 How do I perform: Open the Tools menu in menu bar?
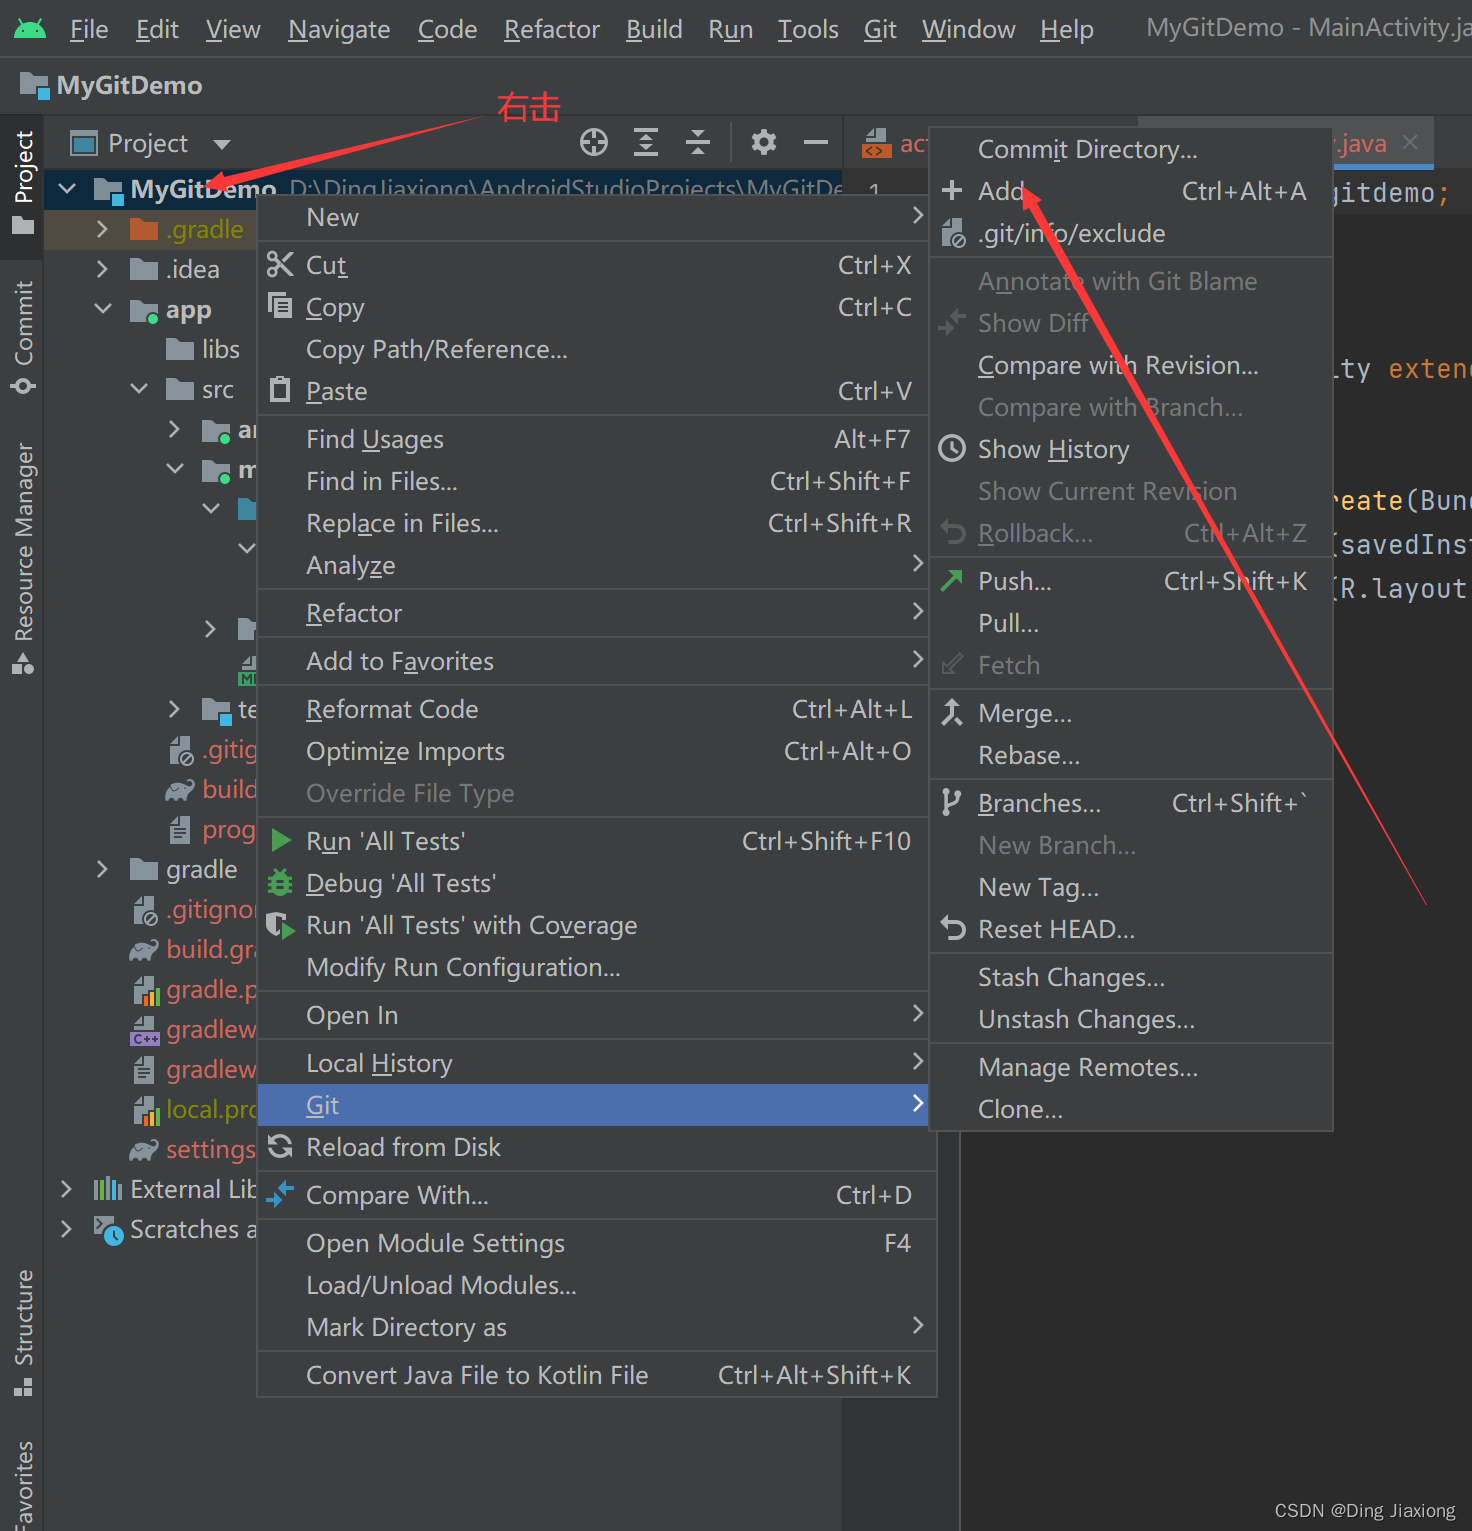(808, 30)
